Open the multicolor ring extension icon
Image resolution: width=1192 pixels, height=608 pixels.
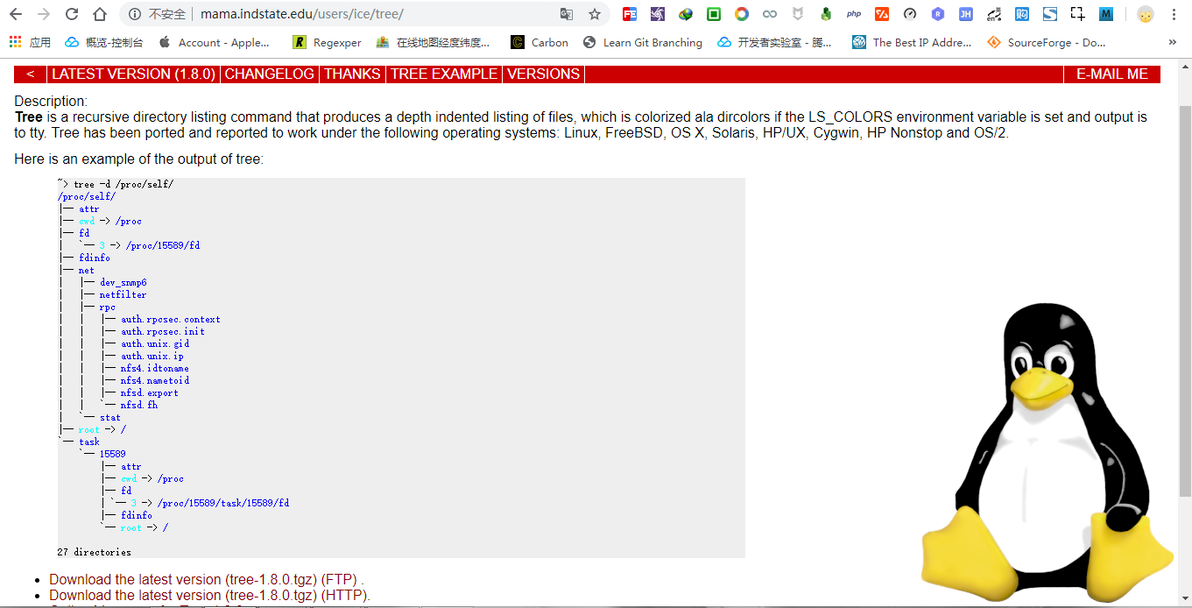click(741, 14)
